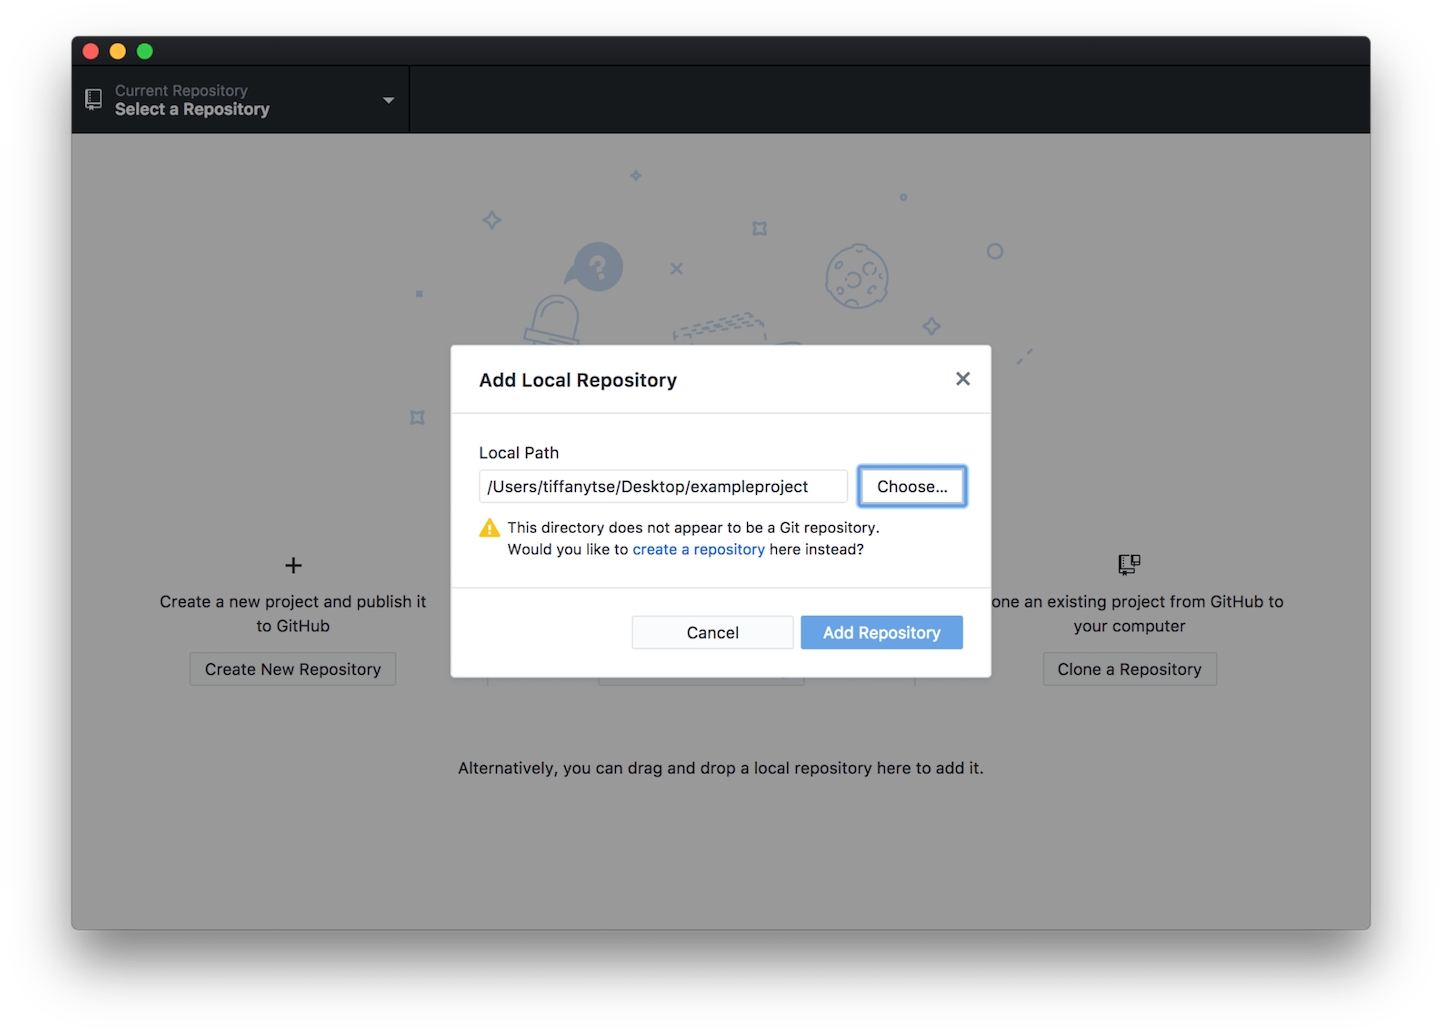The image size is (1441, 1029).
Task: Open the 'Select a Repository' selector label
Action: click(192, 109)
